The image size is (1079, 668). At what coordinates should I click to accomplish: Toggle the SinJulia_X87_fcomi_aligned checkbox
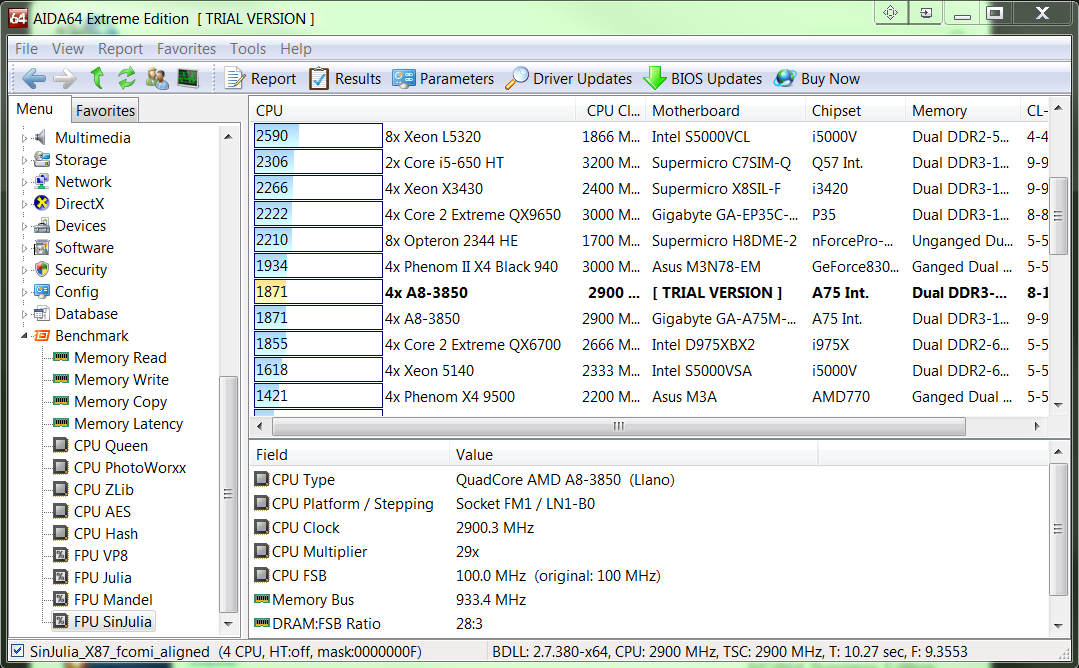tap(18, 651)
